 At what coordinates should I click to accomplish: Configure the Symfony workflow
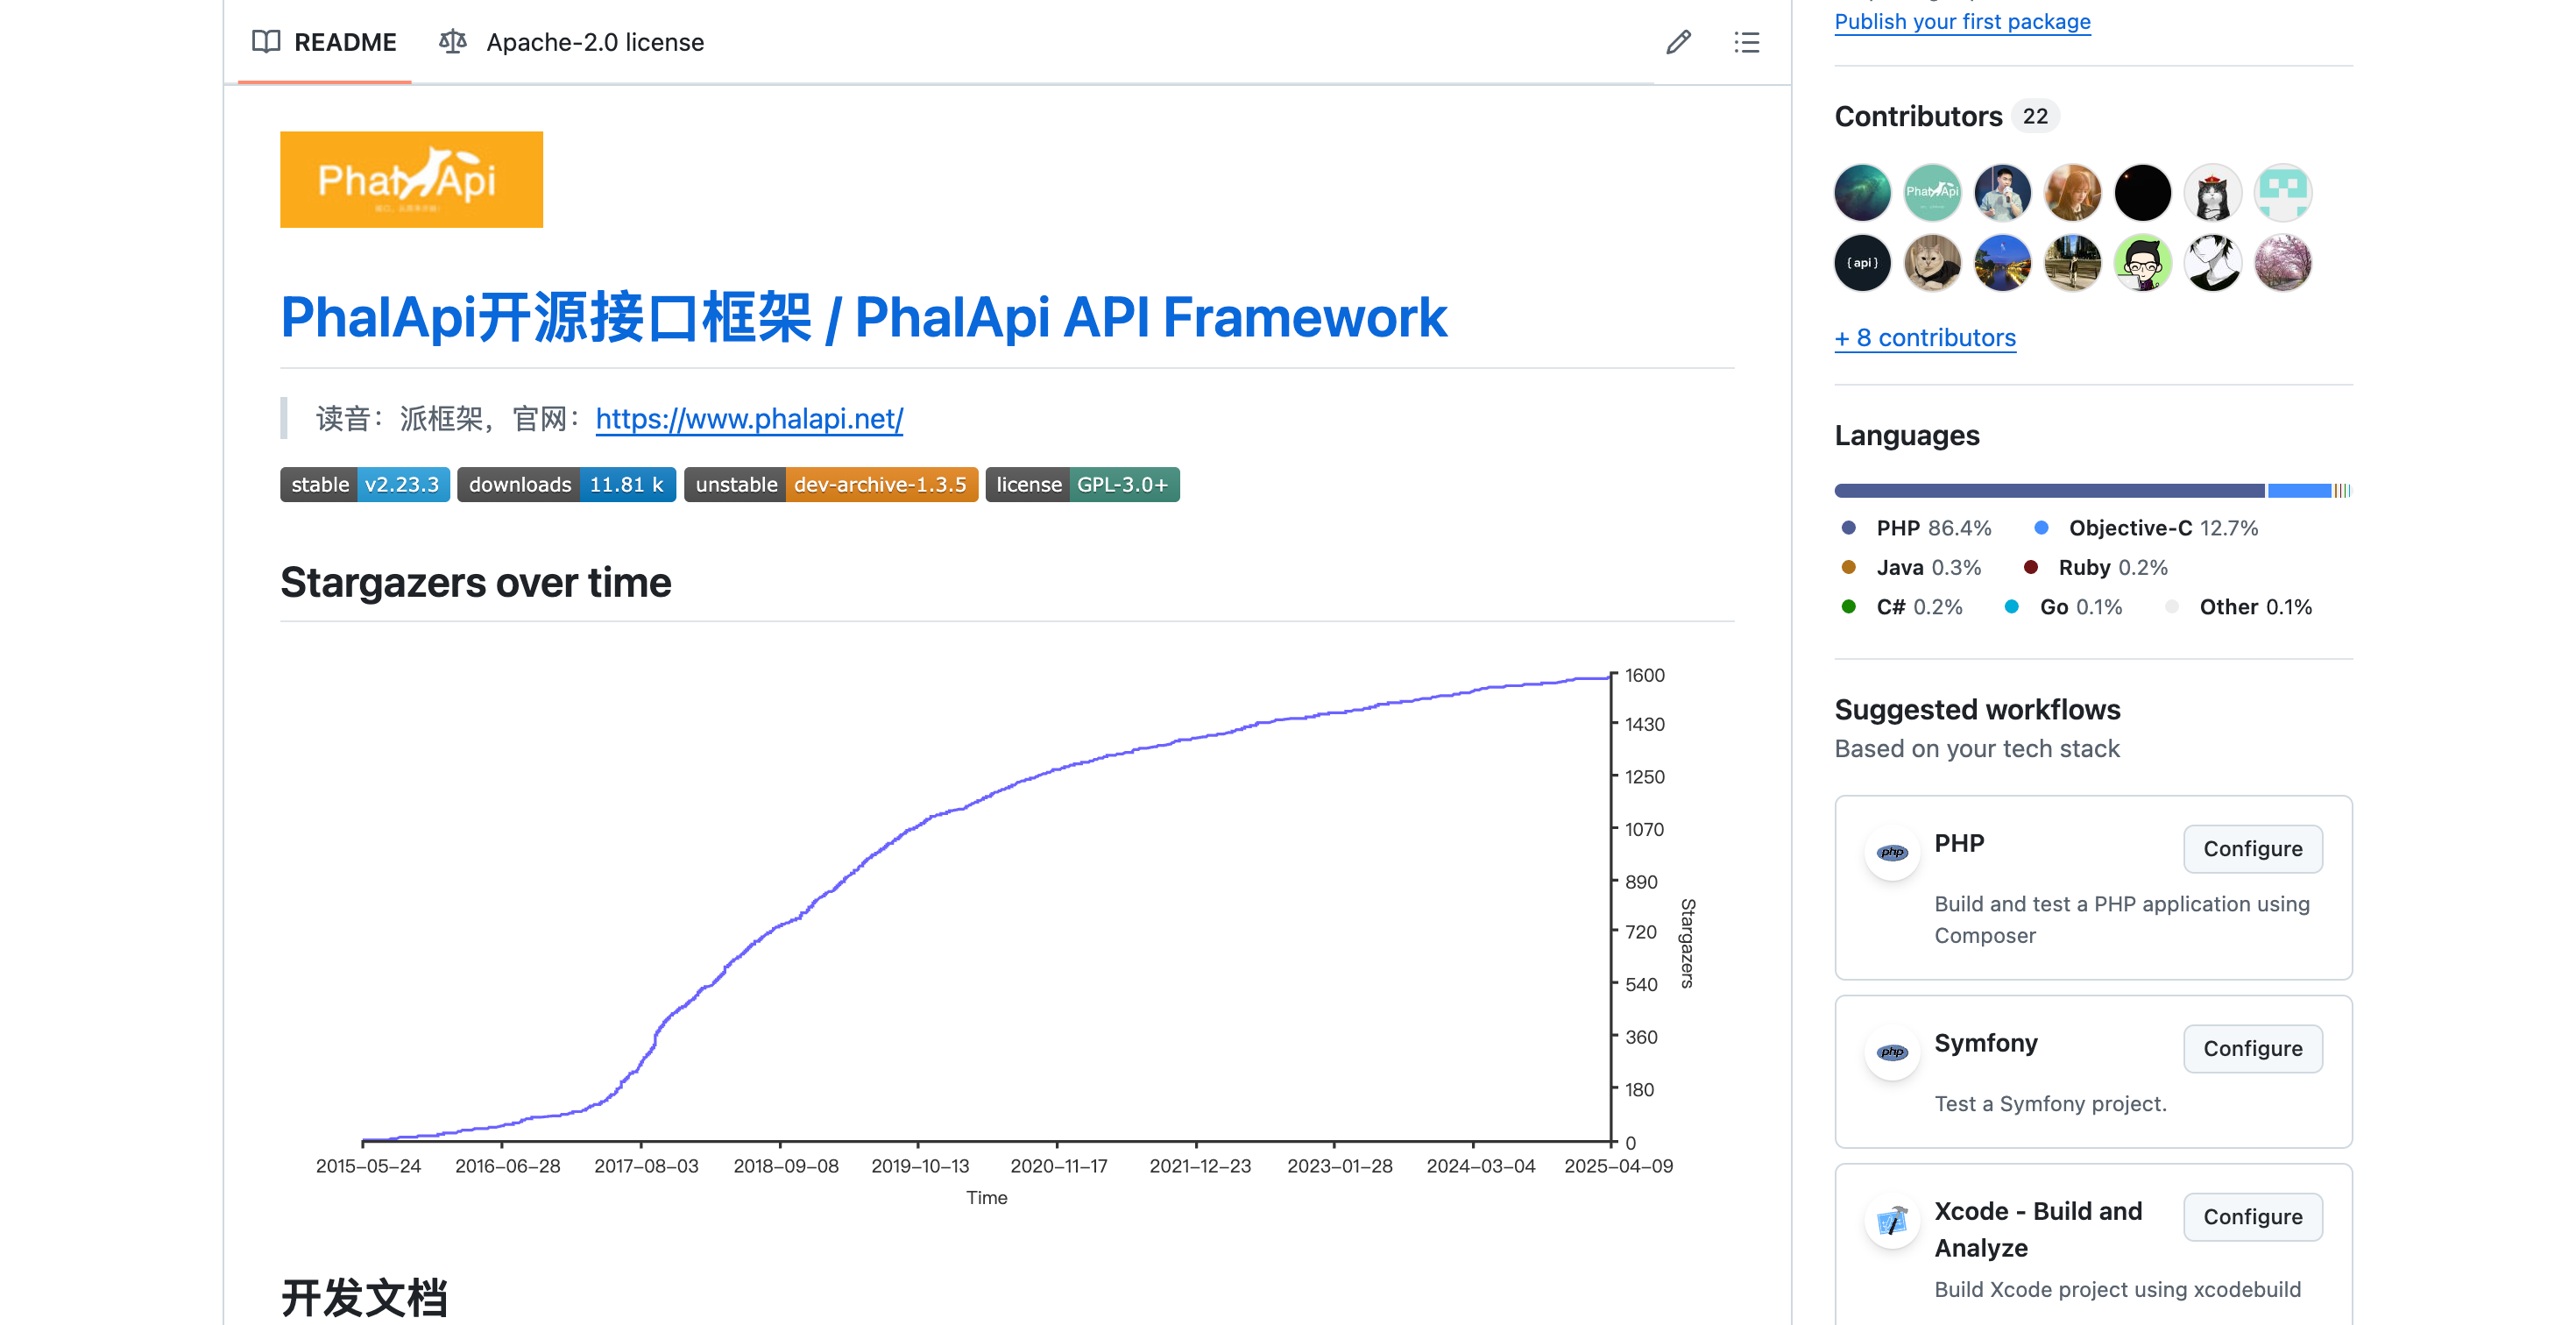(x=2251, y=1048)
